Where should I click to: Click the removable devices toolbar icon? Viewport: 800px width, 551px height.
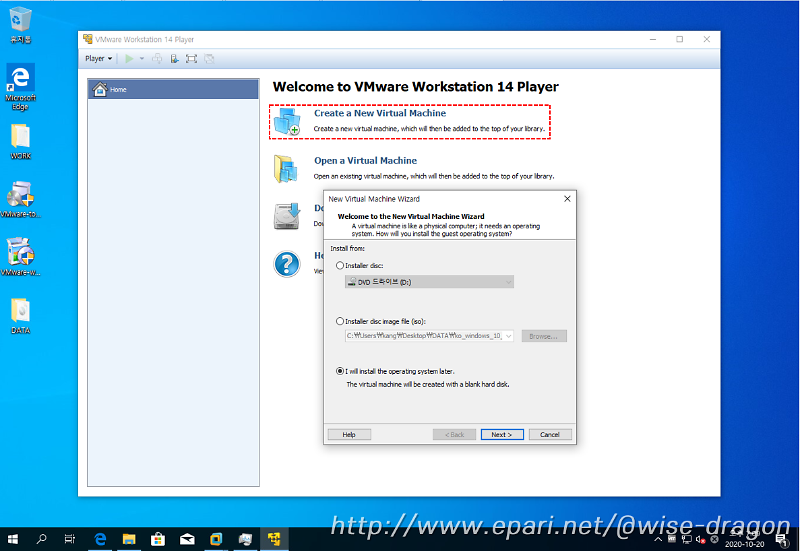[x=174, y=59]
